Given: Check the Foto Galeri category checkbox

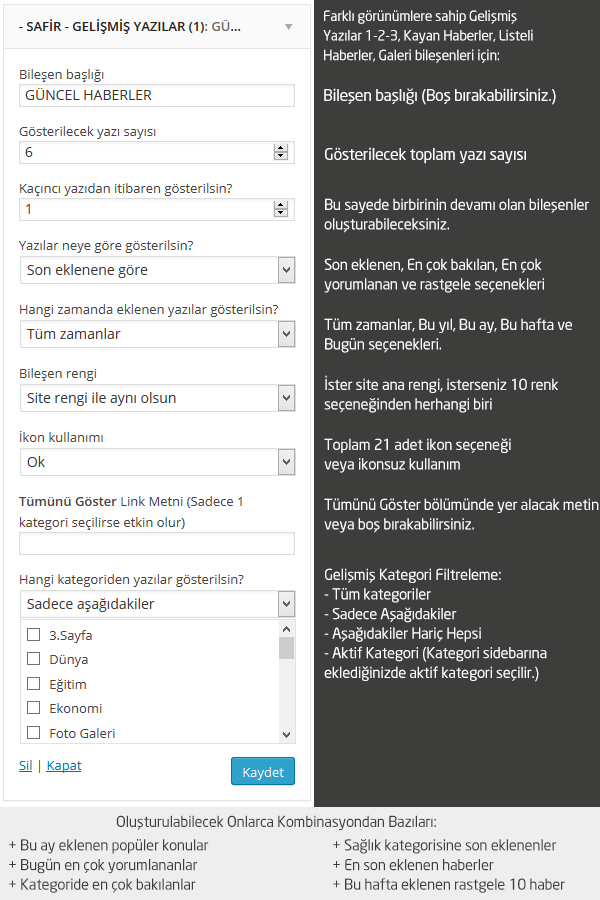Looking at the screenshot, I should (x=34, y=732).
